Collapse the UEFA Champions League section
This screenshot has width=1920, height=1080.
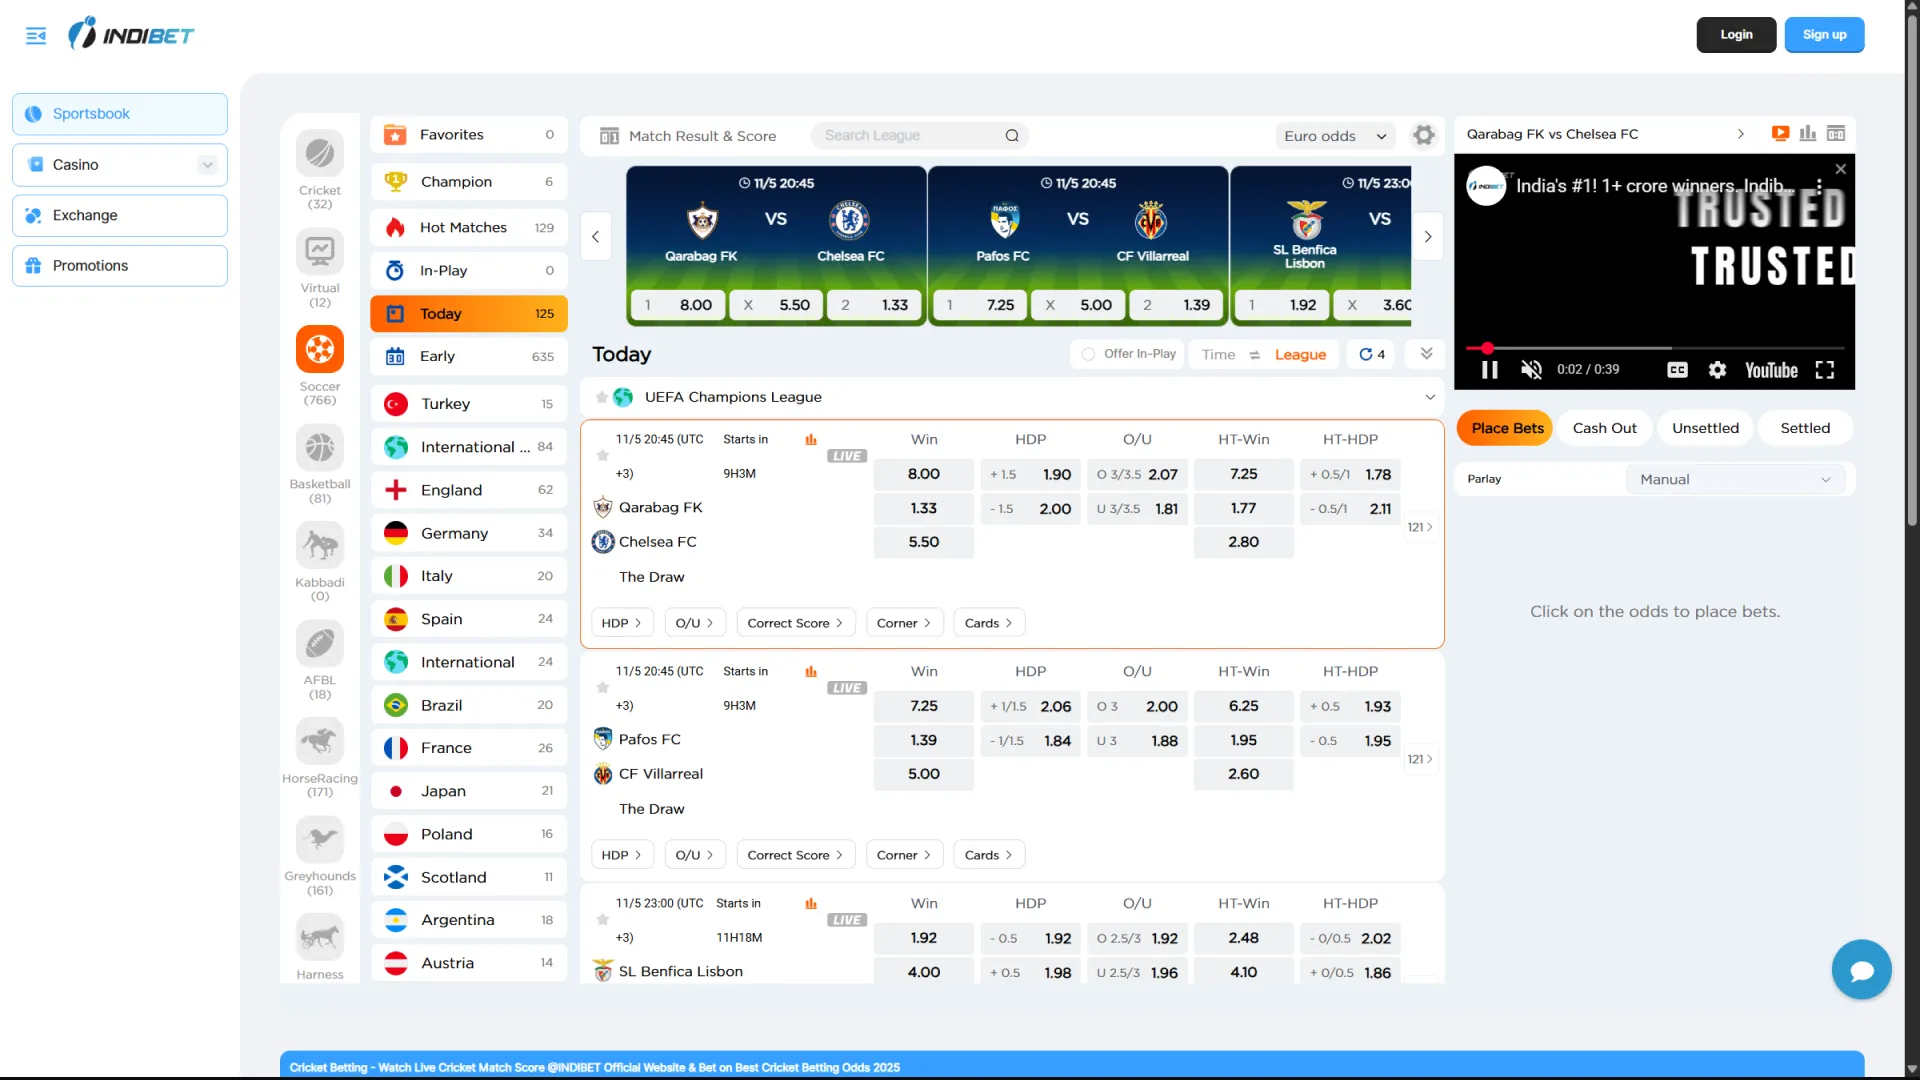coord(1429,396)
